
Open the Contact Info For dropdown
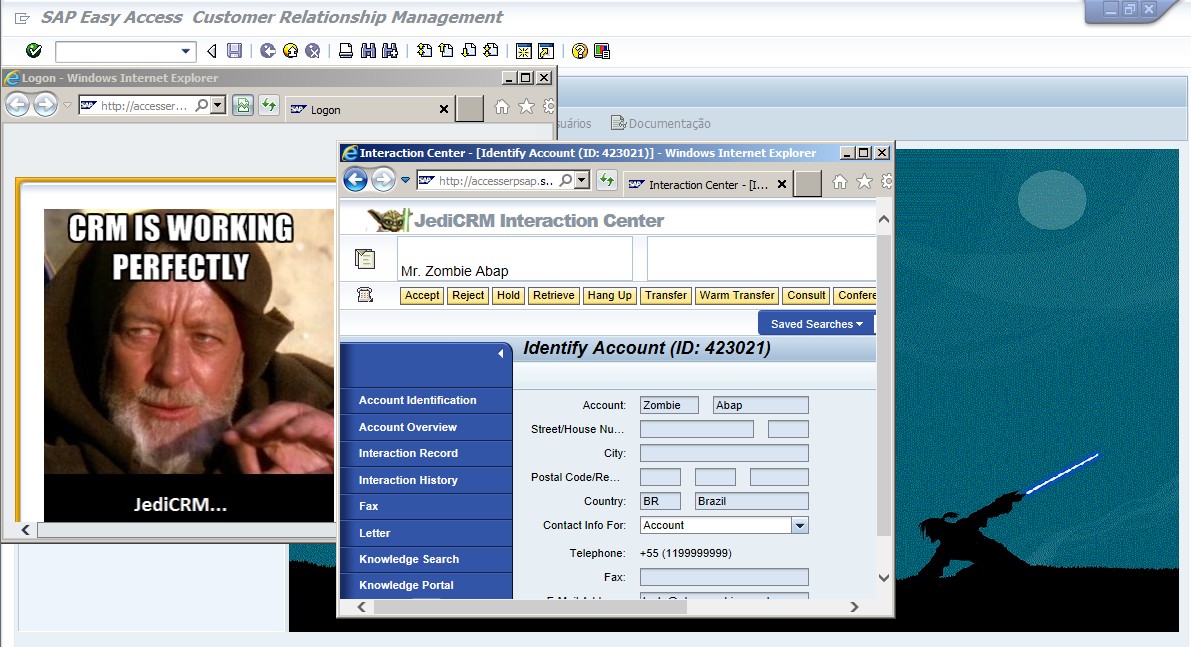(x=800, y=525)
